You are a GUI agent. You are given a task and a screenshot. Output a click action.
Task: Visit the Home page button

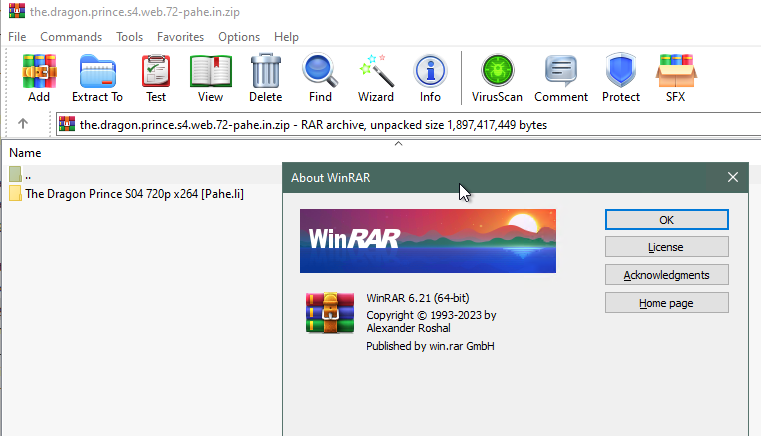(666, 303)
